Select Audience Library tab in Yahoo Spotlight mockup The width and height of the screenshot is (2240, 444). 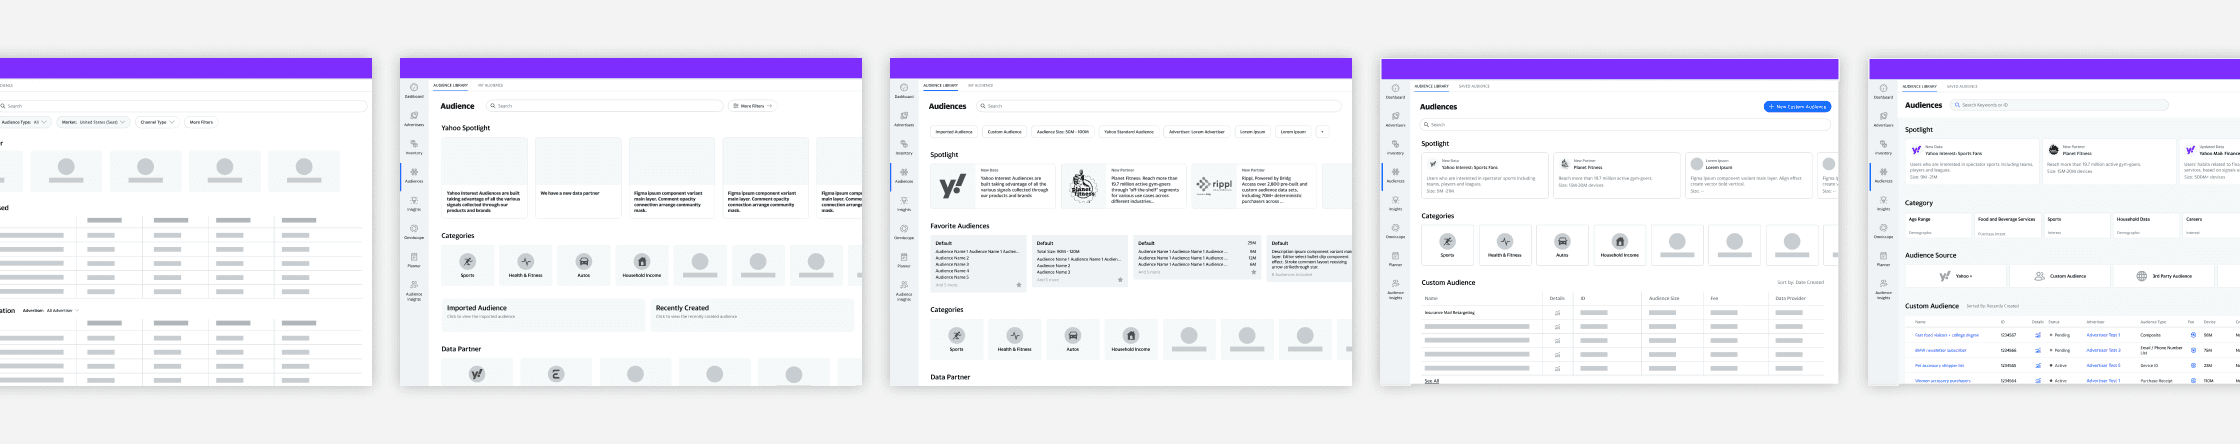[x=451, y=85]
